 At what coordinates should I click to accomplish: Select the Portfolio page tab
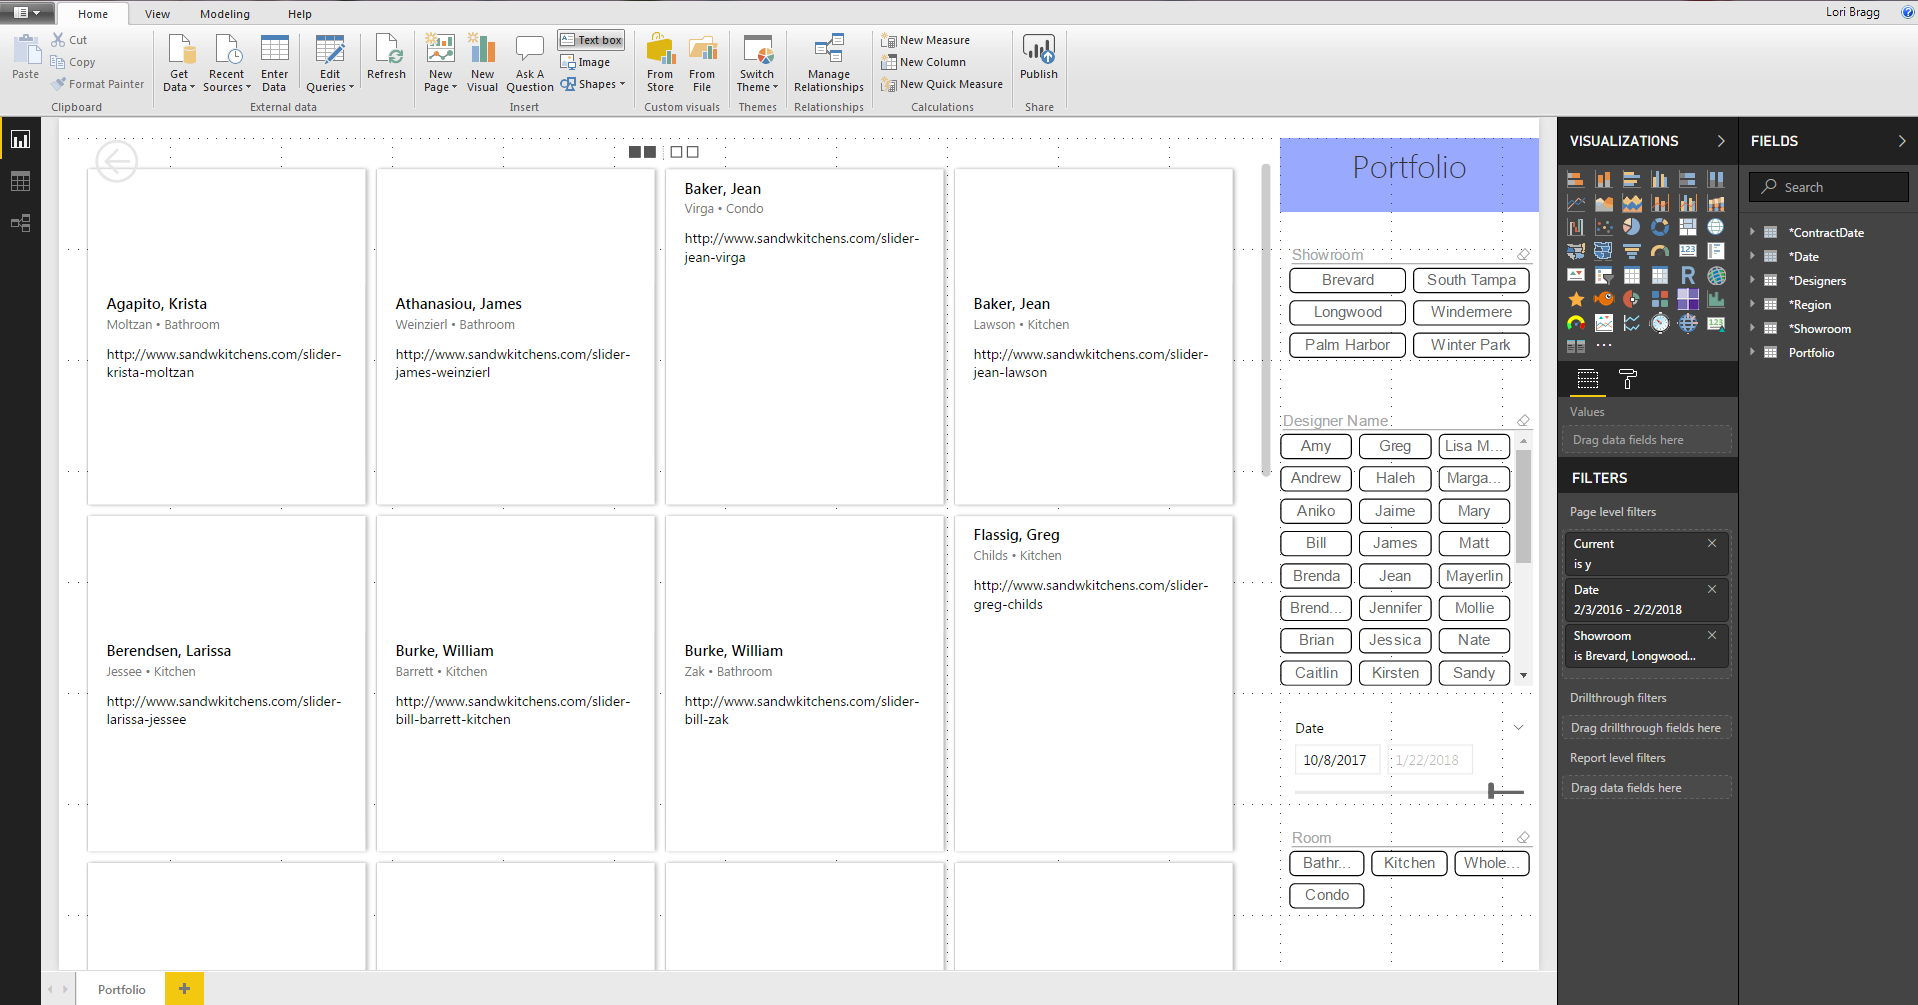(122, 989)
